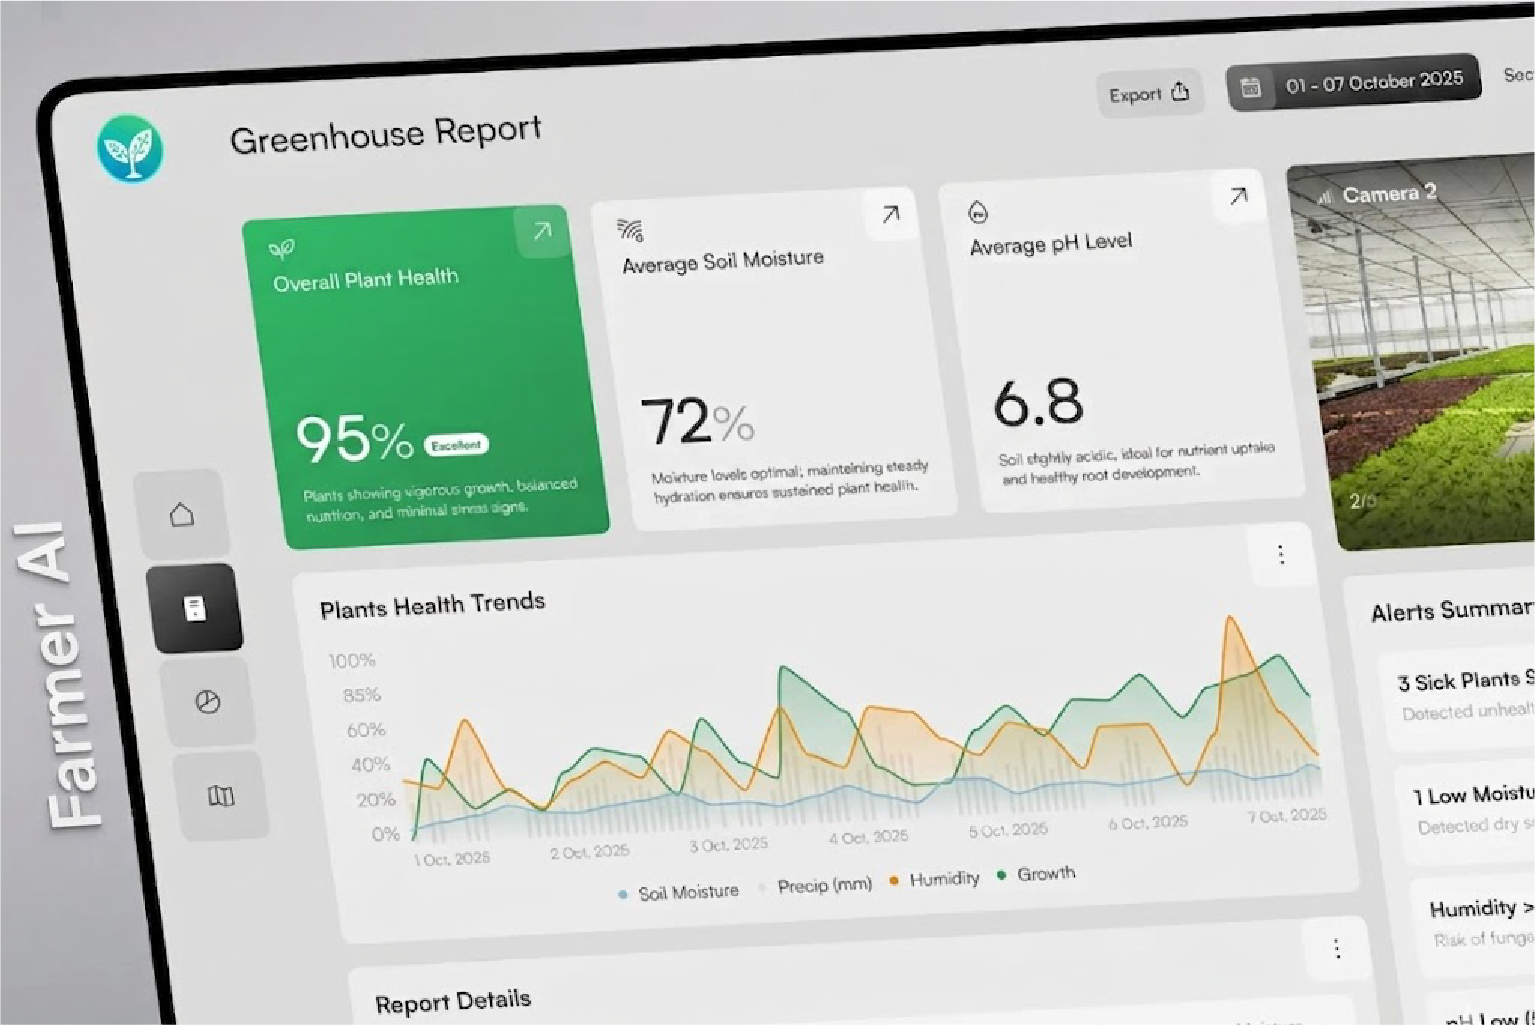
Task: Open Report Details three-dot menu
Action: 1337,949
